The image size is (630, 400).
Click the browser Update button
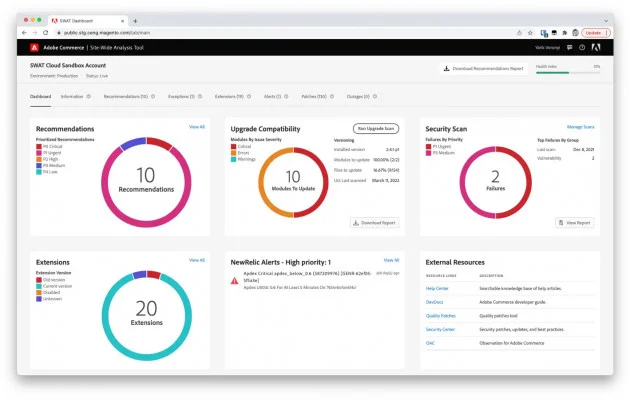tap(594, 32)
